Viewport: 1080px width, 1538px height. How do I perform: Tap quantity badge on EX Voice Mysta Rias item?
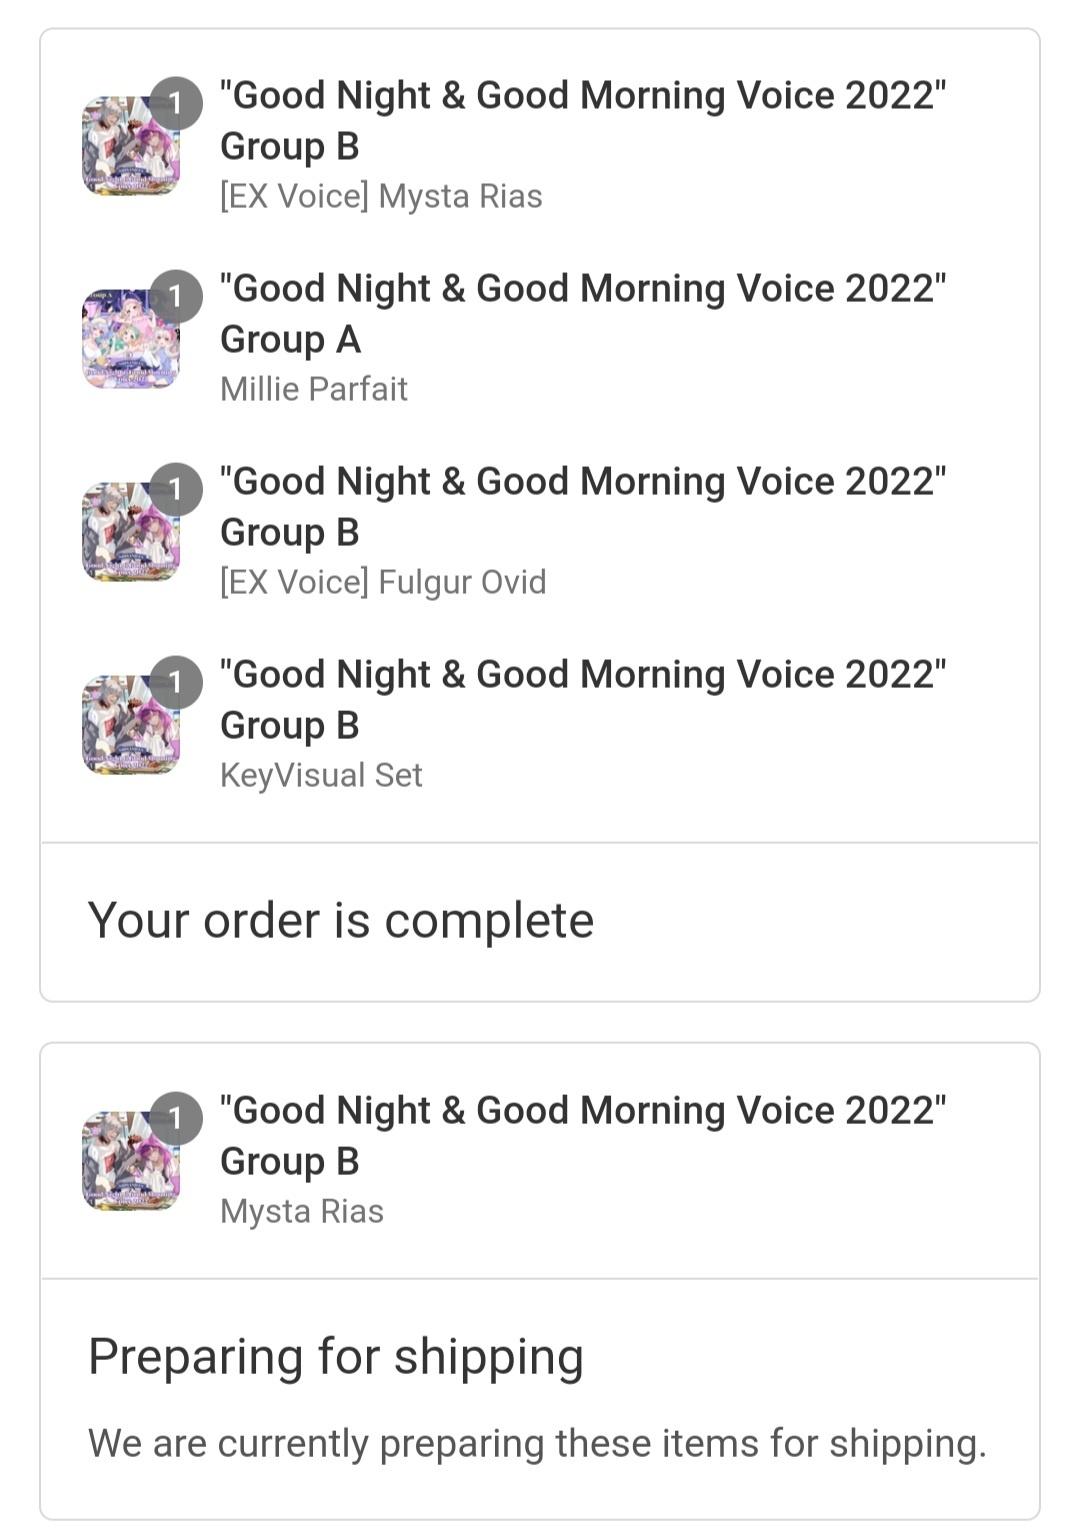[176, 103]
